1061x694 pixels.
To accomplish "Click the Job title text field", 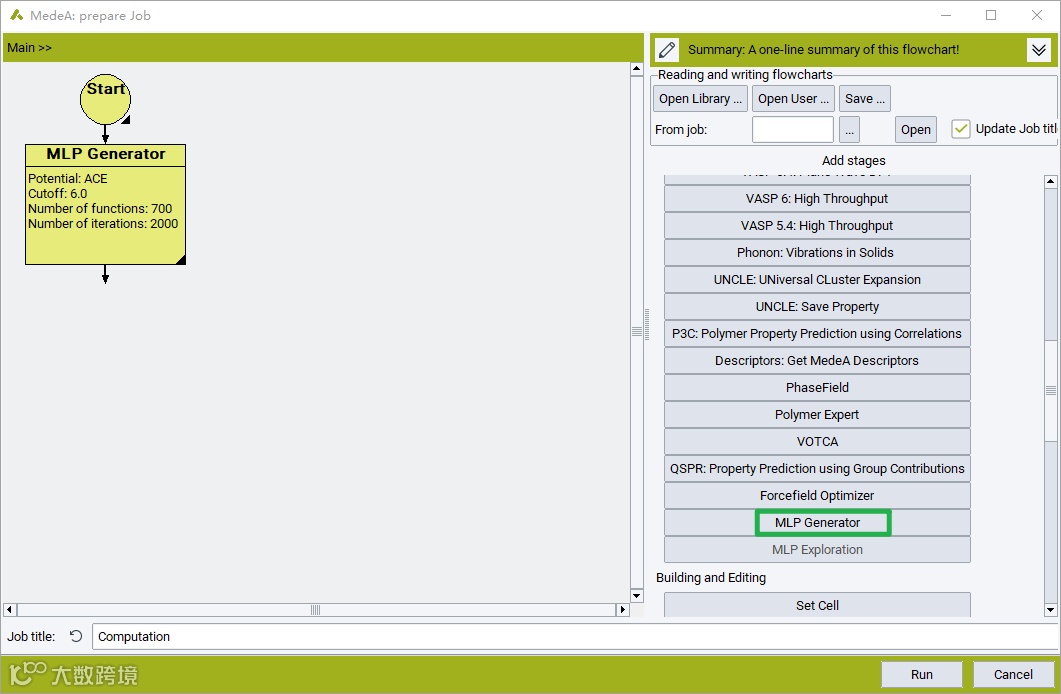I will (575, 637).
